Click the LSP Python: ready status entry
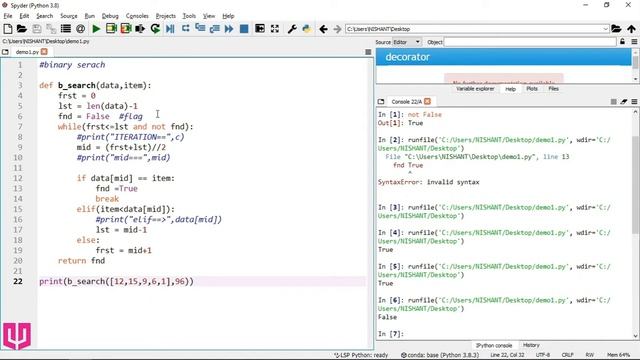The image size is (640, 360). click(361, 355)
